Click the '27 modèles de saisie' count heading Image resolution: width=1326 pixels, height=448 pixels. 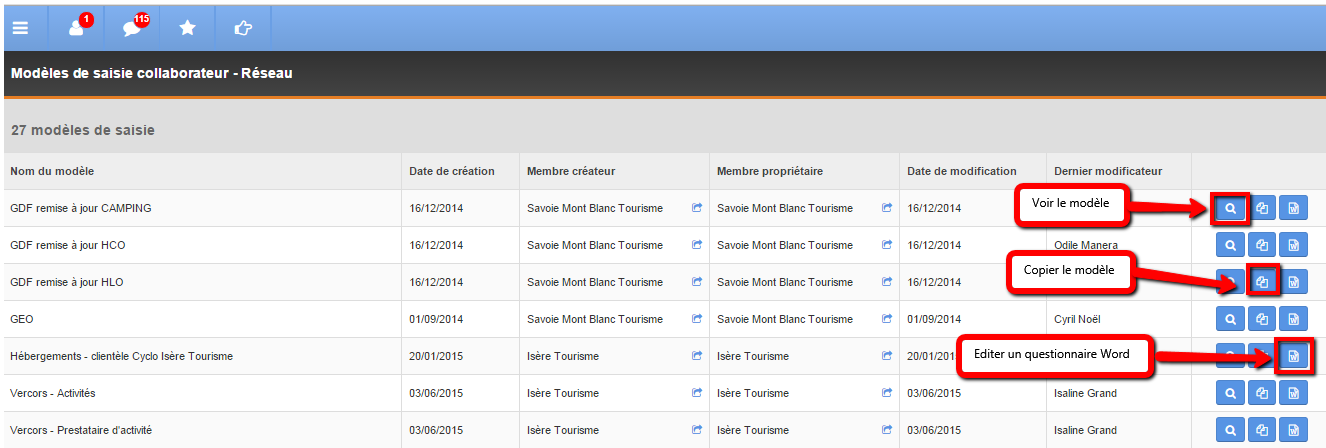click(x=83, y=130)
